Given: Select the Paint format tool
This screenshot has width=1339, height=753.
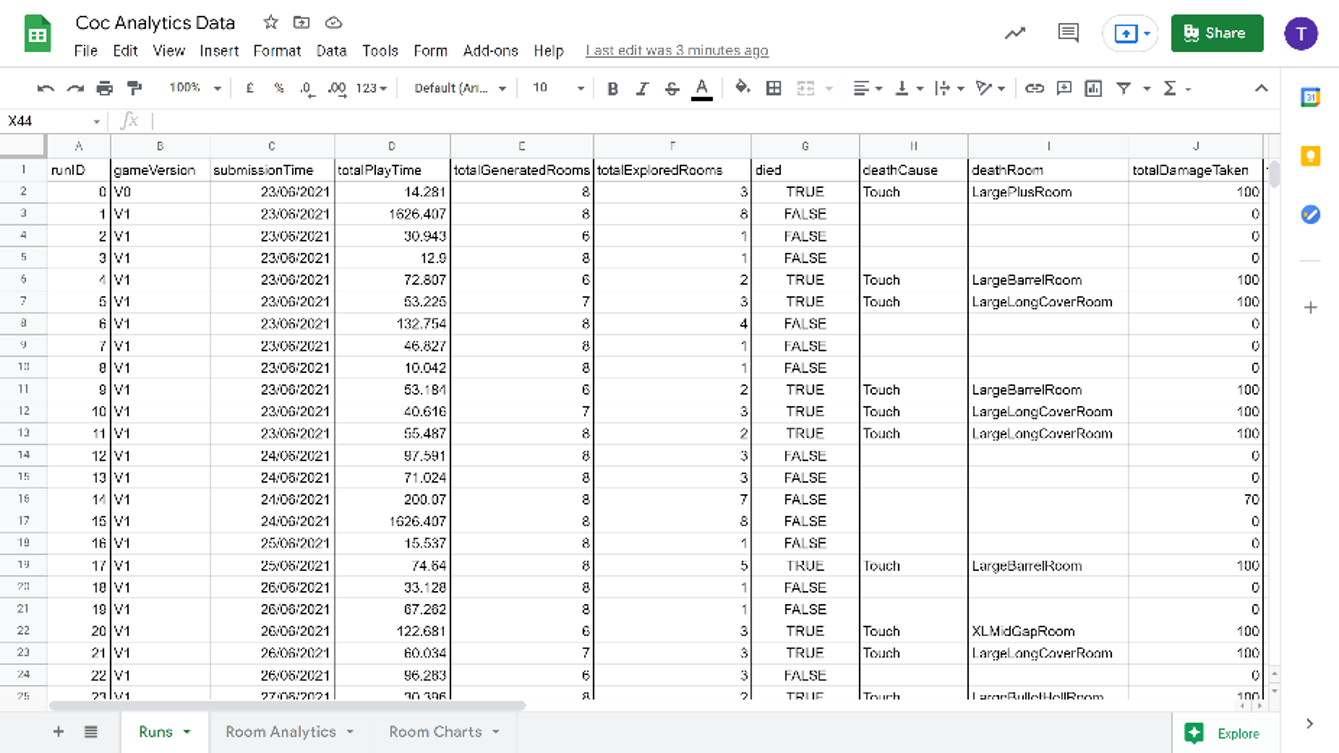Looking at the screenshot, I should point(135,88).
